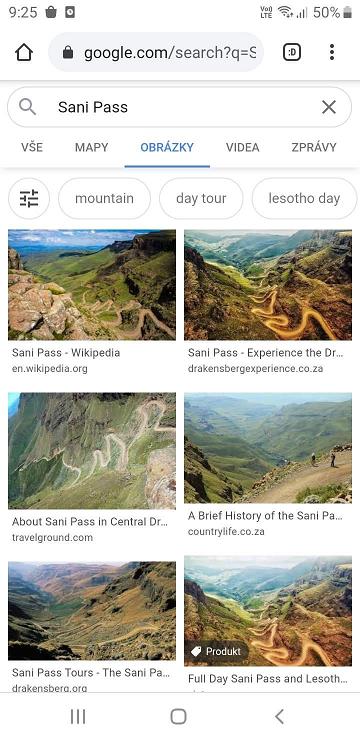
Task: Switch to the VŠE tab
Action: pos(32,147)
